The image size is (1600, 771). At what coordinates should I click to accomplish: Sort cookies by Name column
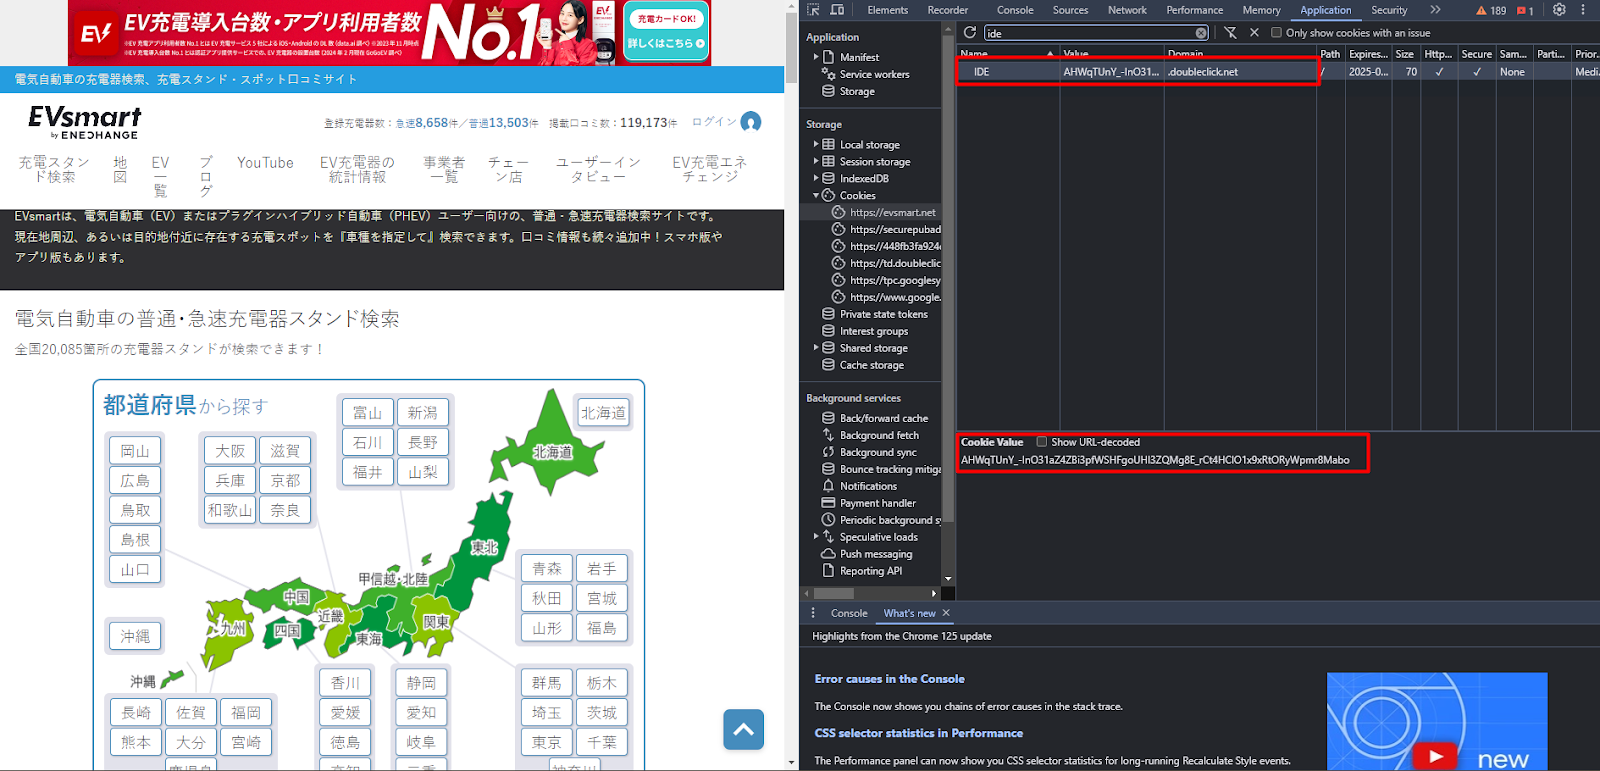(1008, 53)
